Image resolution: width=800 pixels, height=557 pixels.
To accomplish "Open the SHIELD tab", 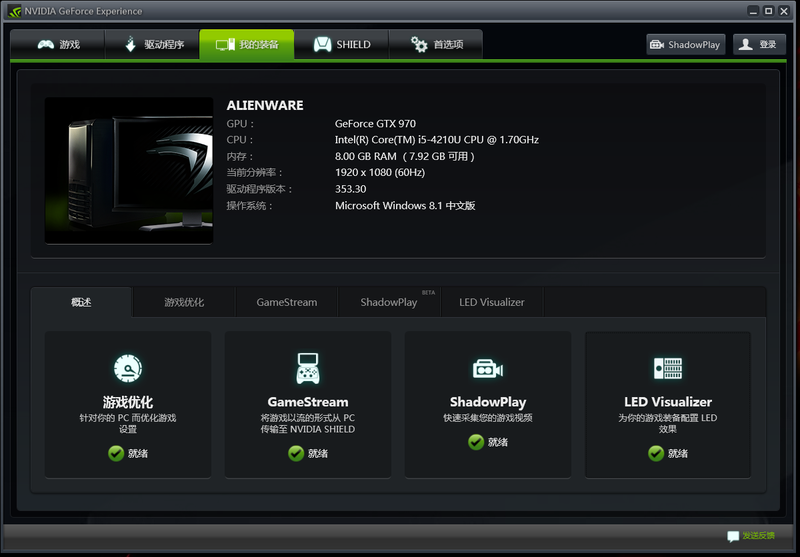I will [341, 44].
